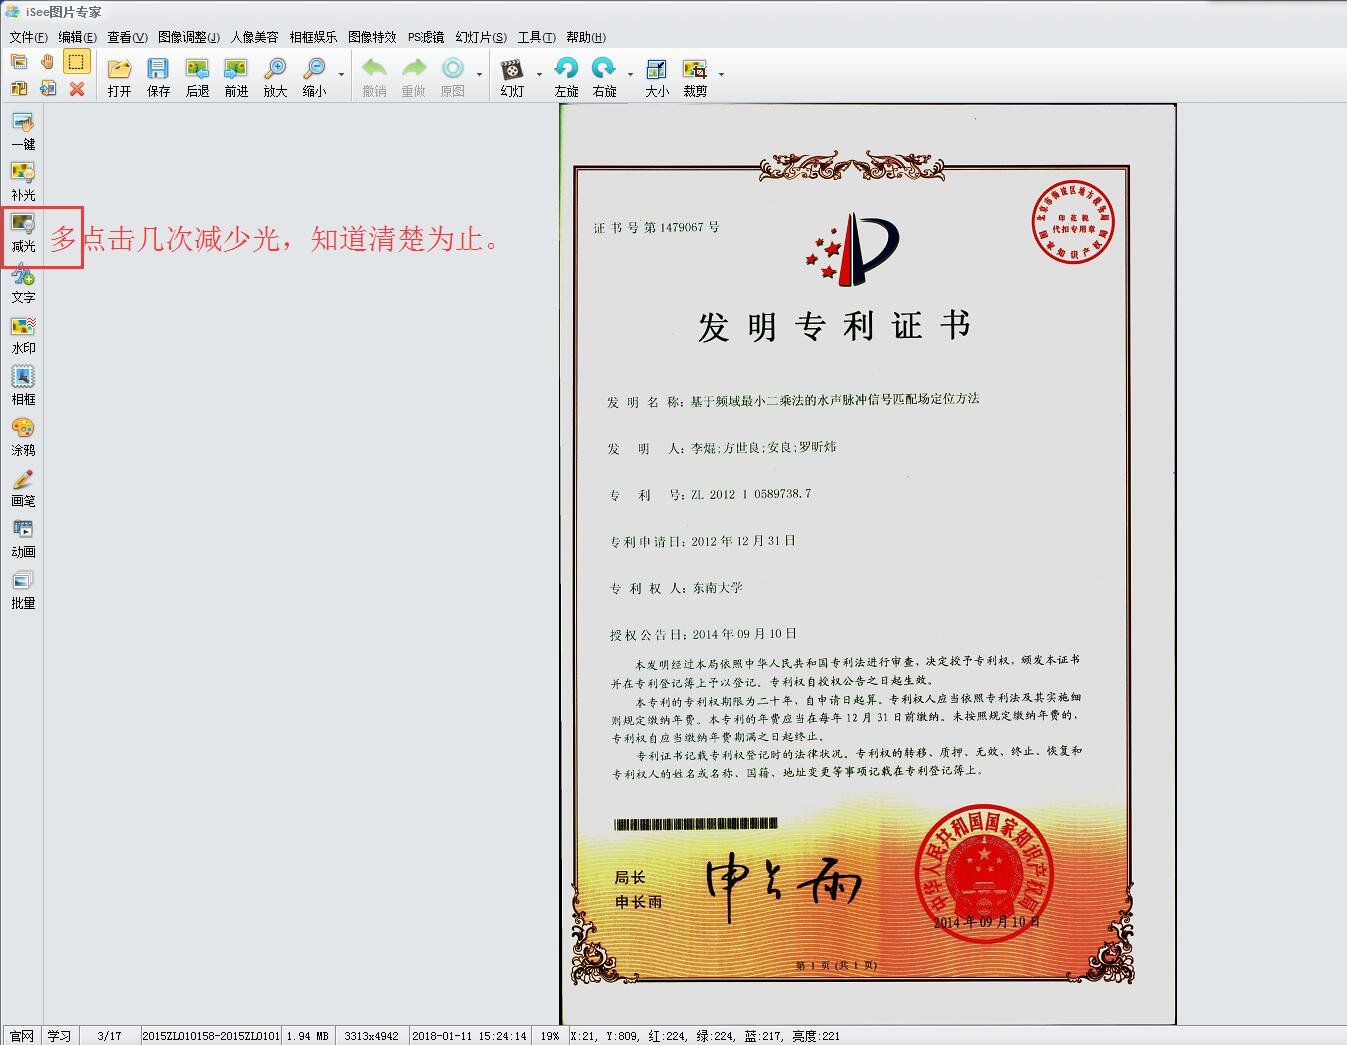
Task: Expand the dropdown arrow next to 裁剪
Action: coord(721,75)
